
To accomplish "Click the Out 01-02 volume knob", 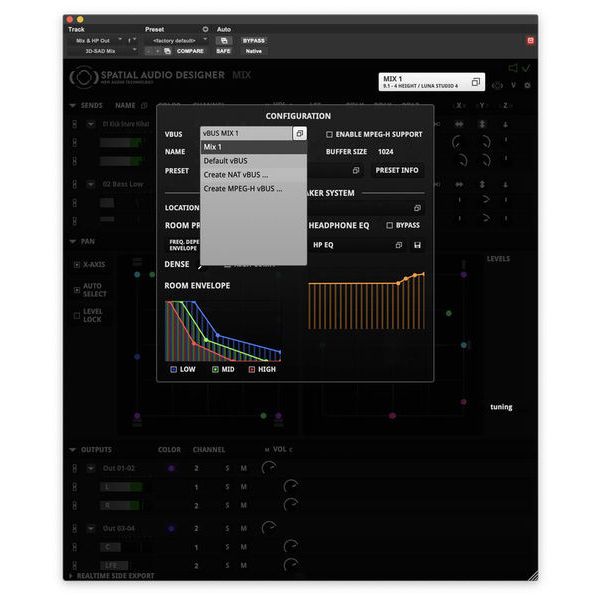I will pos(269,468).
